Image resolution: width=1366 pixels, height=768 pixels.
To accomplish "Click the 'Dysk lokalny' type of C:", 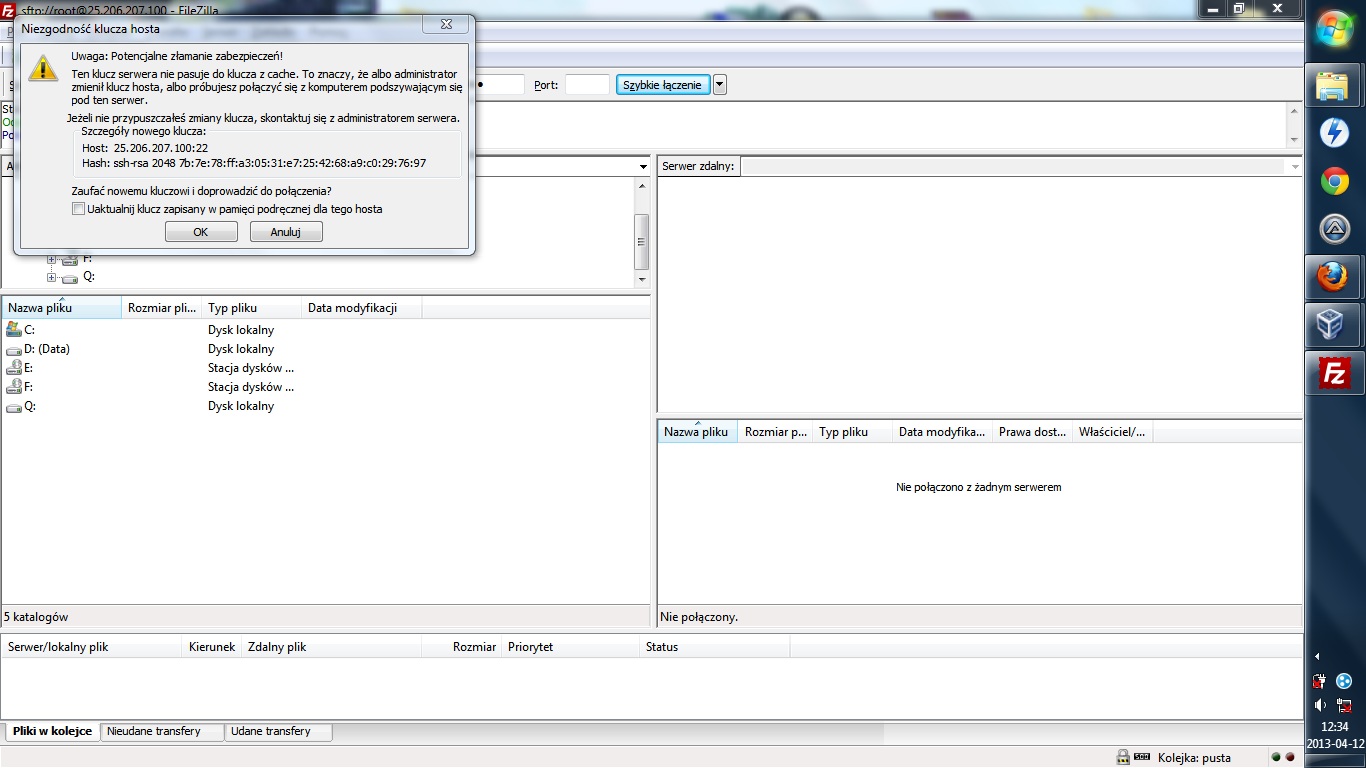I will (241, 330).
